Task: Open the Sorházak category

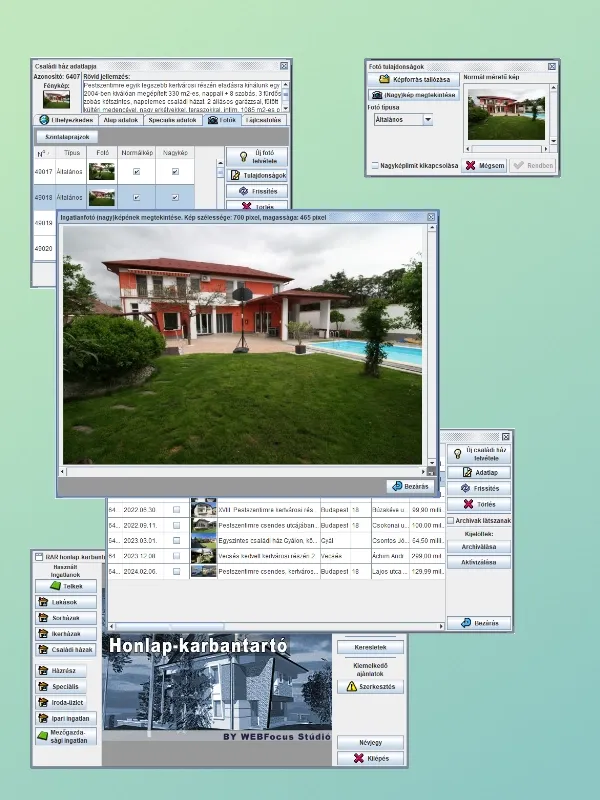Action: [66, 618]
